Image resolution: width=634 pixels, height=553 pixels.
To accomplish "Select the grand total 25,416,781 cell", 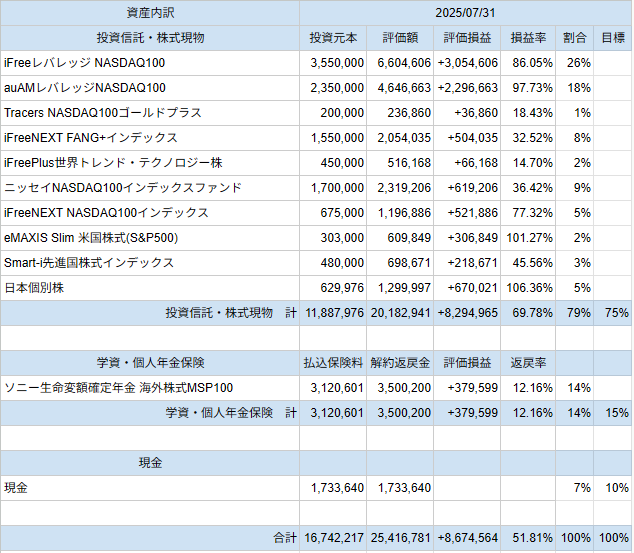I will pos(400,538).
